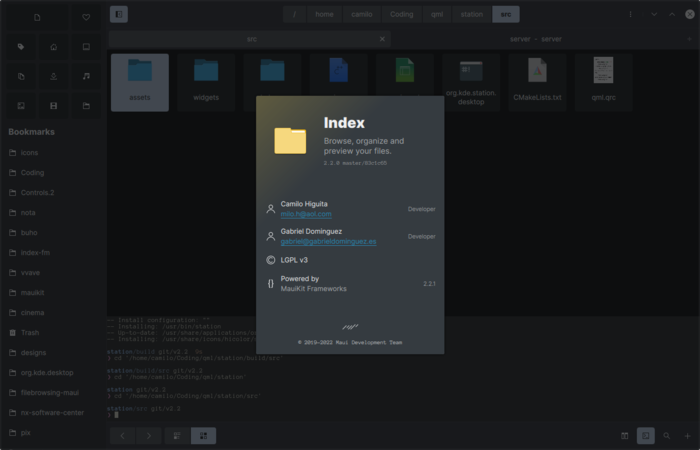Screen dimensions: 700x450
Task: Open the nota bookmark
Action: click(54, 212)
